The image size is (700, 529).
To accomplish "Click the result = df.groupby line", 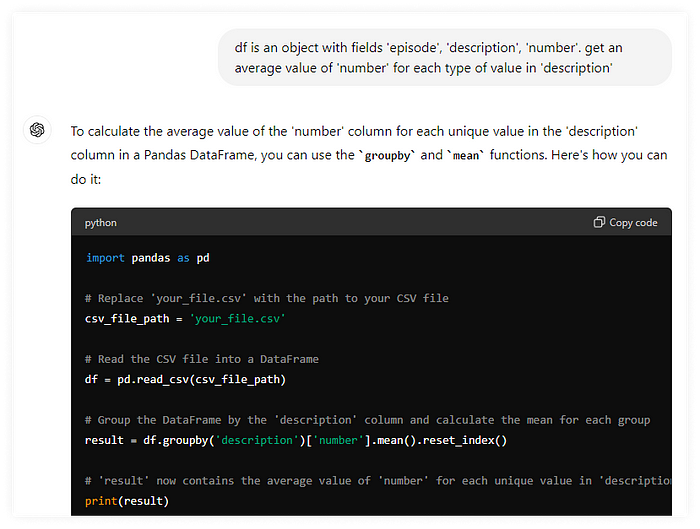I will pyautogui.click(x=296, y=440).
